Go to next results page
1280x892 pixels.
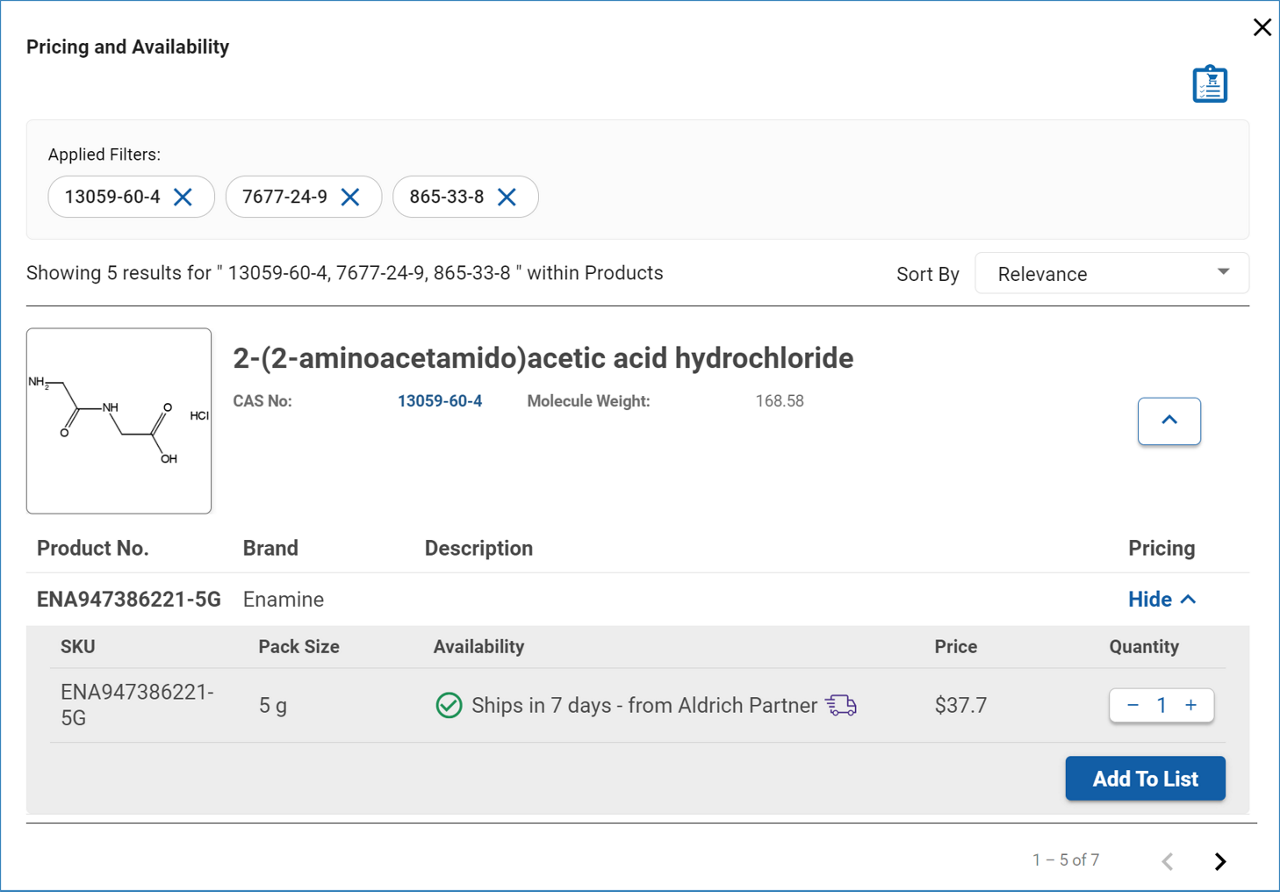(1220, 861)
